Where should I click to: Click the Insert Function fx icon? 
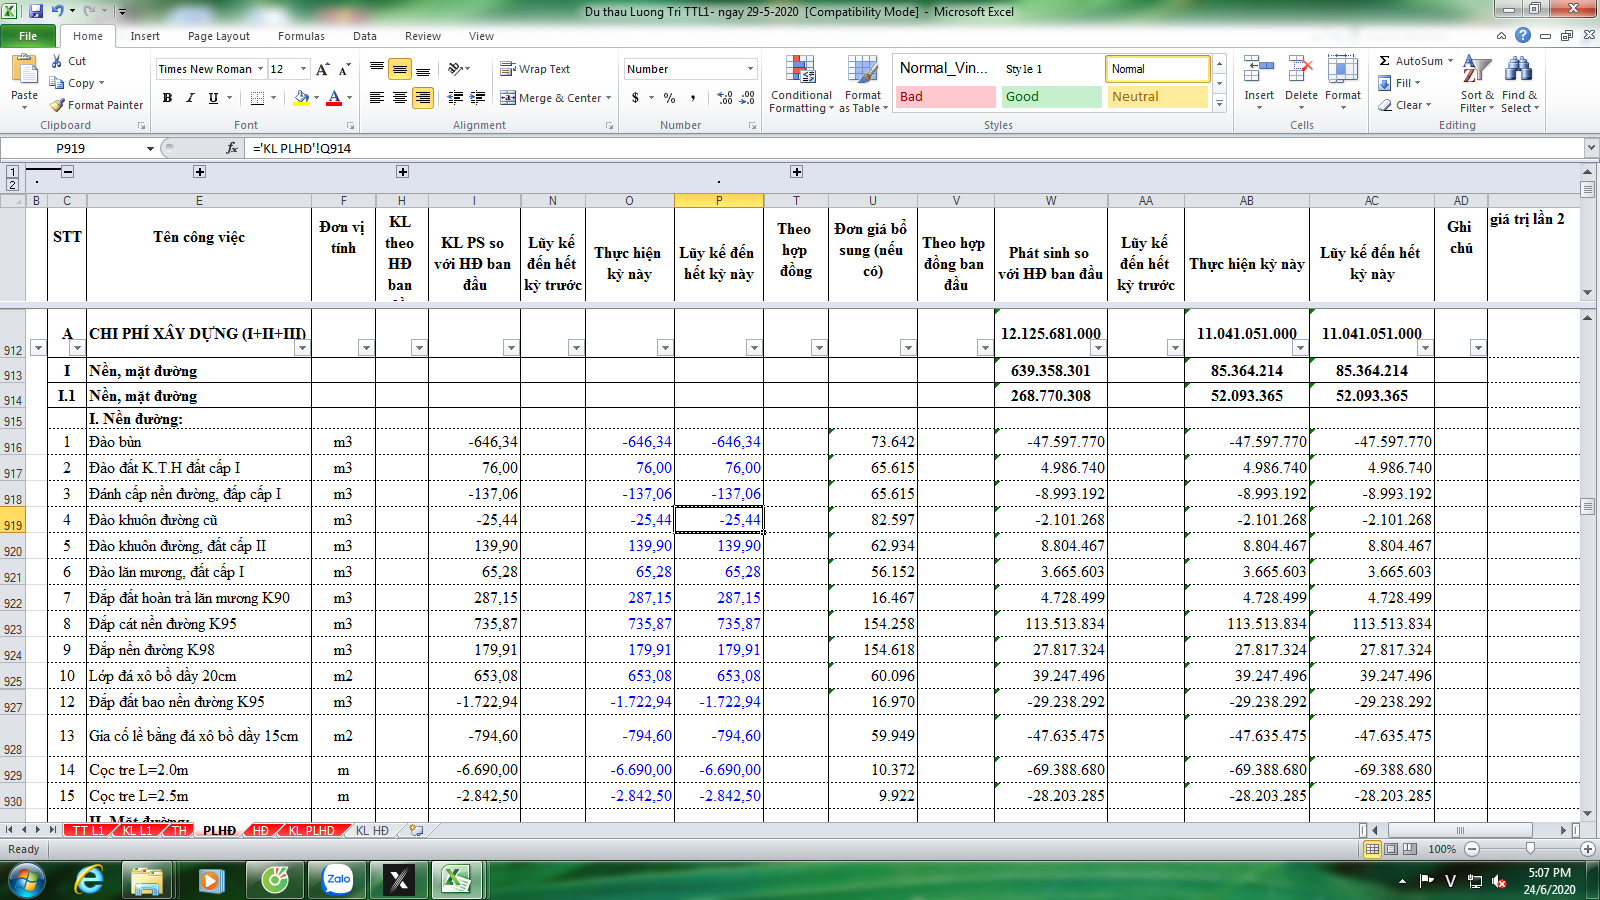pos(232,148)
